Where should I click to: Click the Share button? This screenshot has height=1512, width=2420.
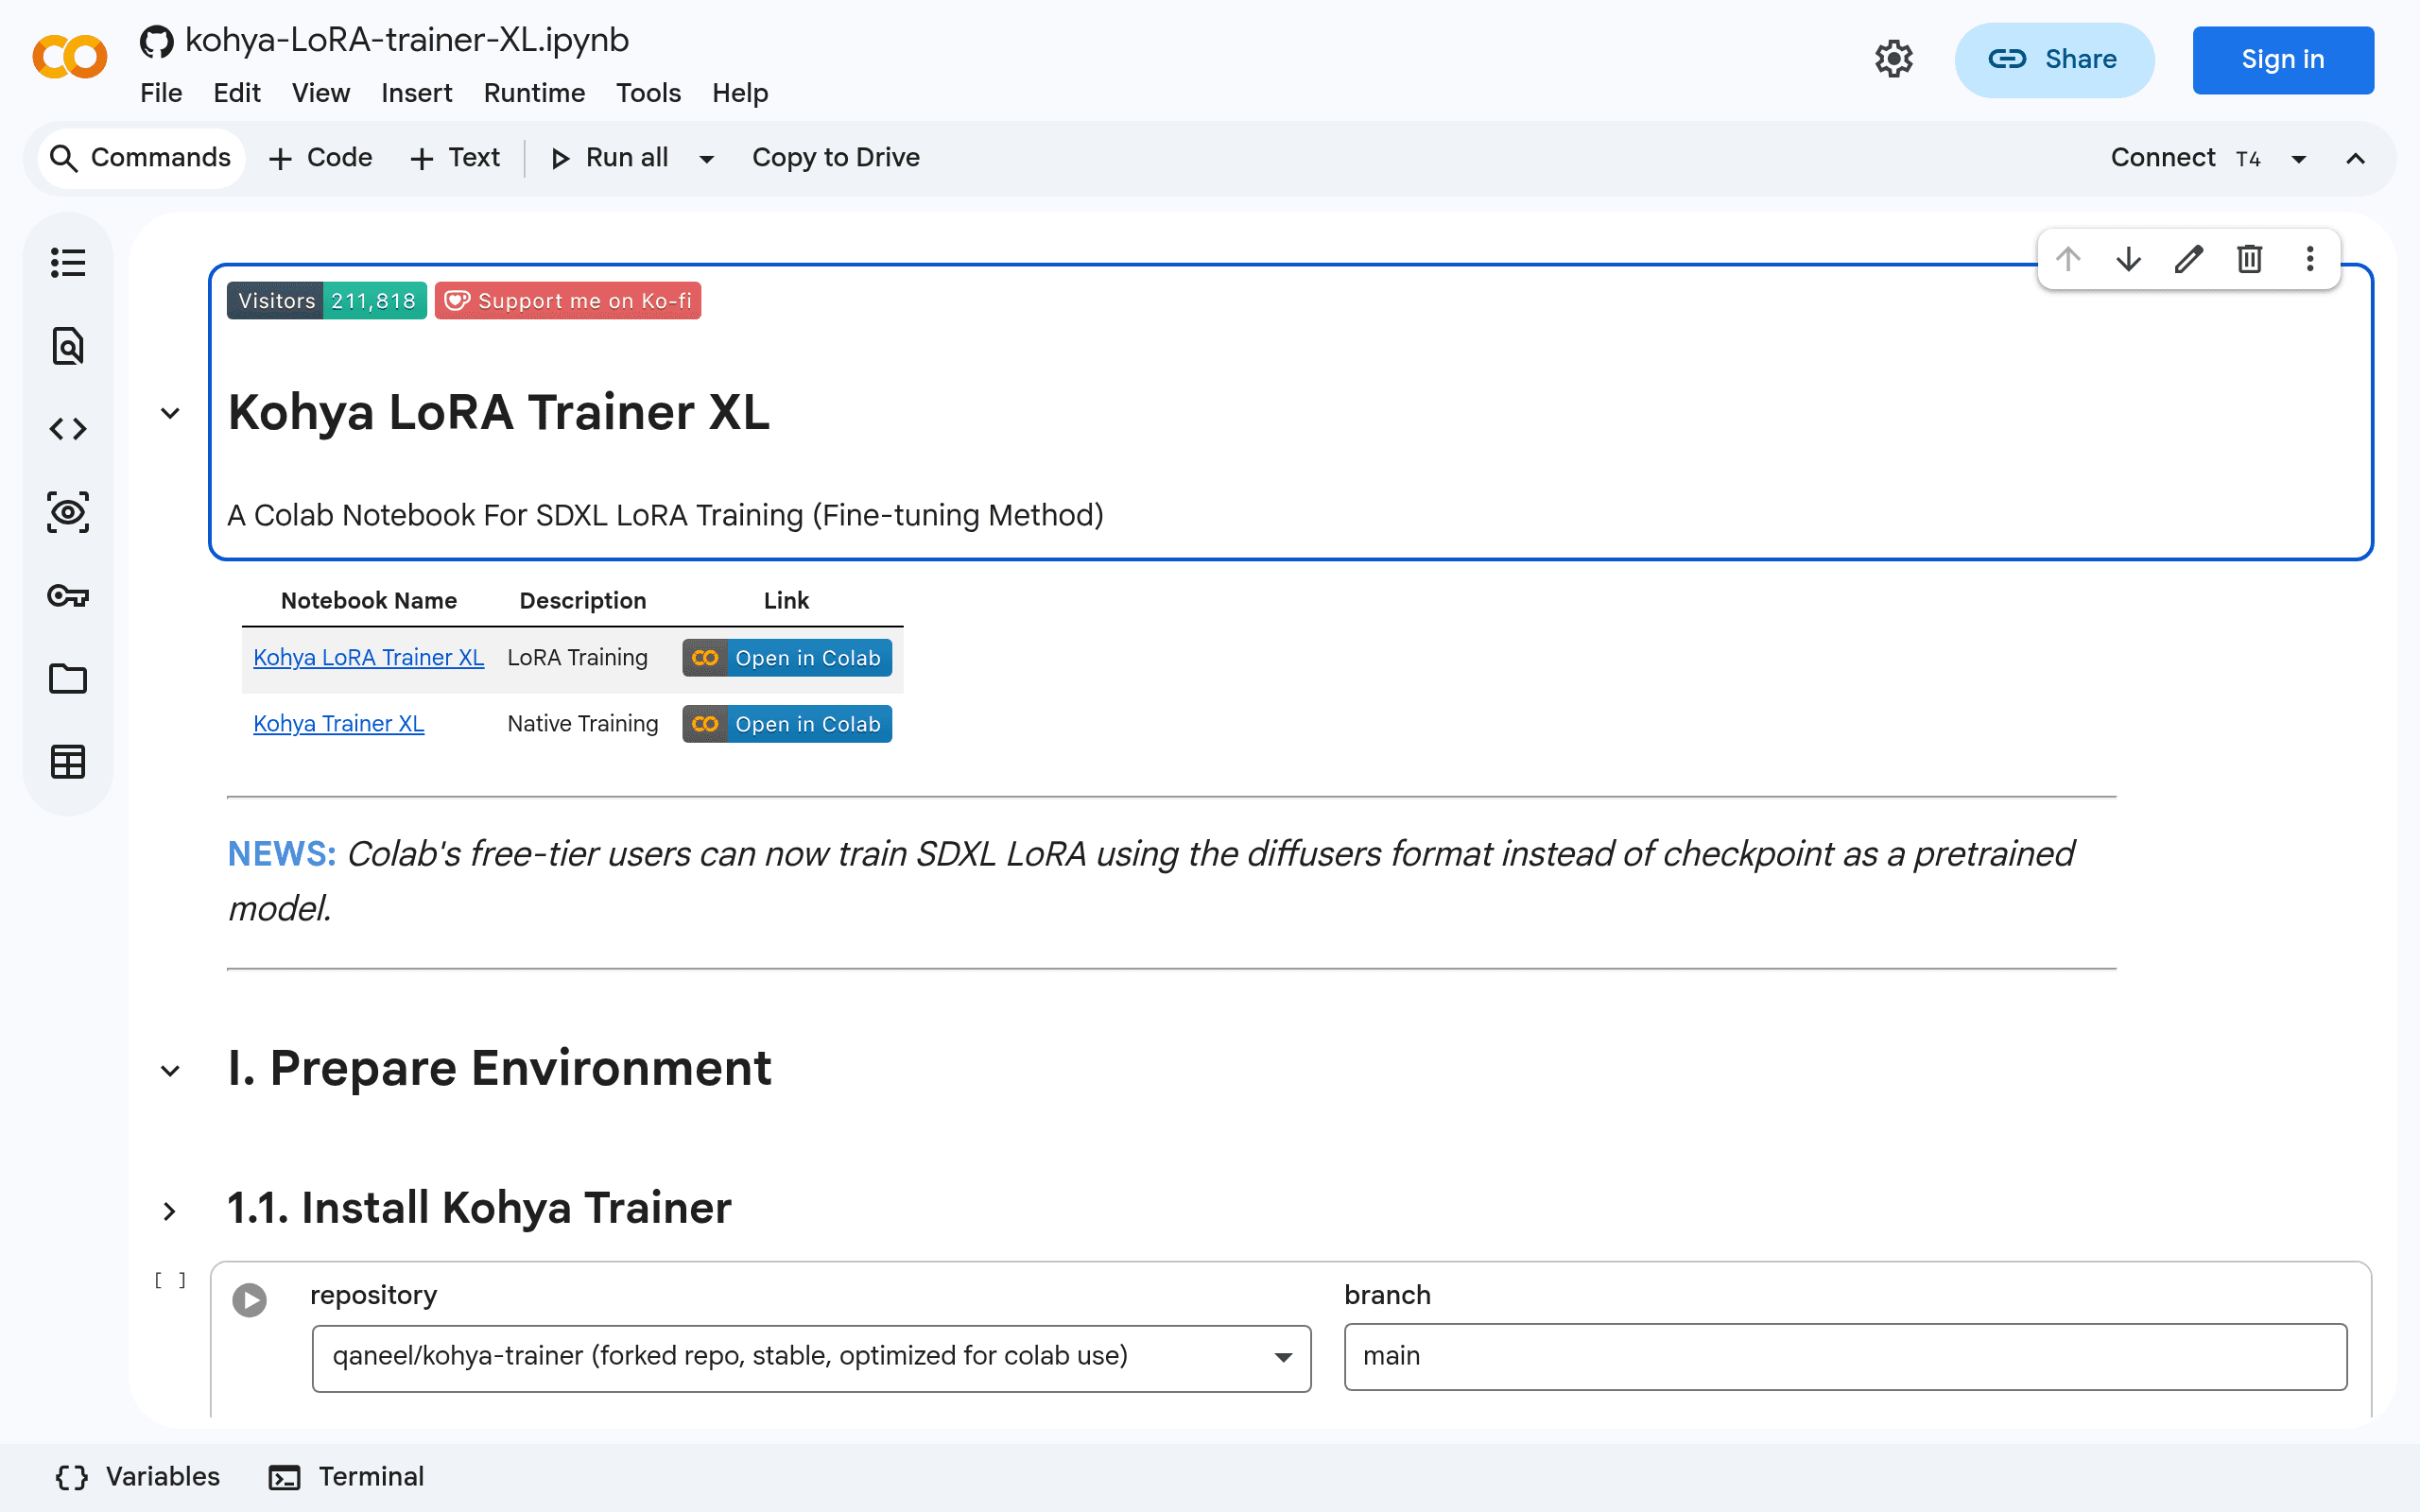pos(2054,60)
